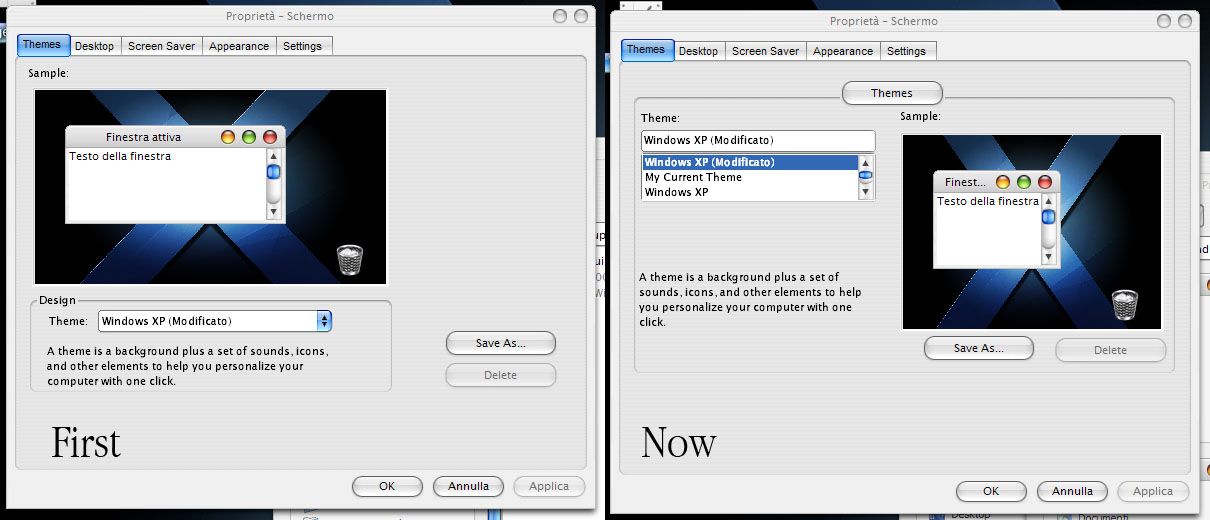The width and height of the screenshot is (1210, 520).
Task: Select the Recycle Bin icon in right dialog preview
Action: pyautogui.click(x=1125, y=304)
